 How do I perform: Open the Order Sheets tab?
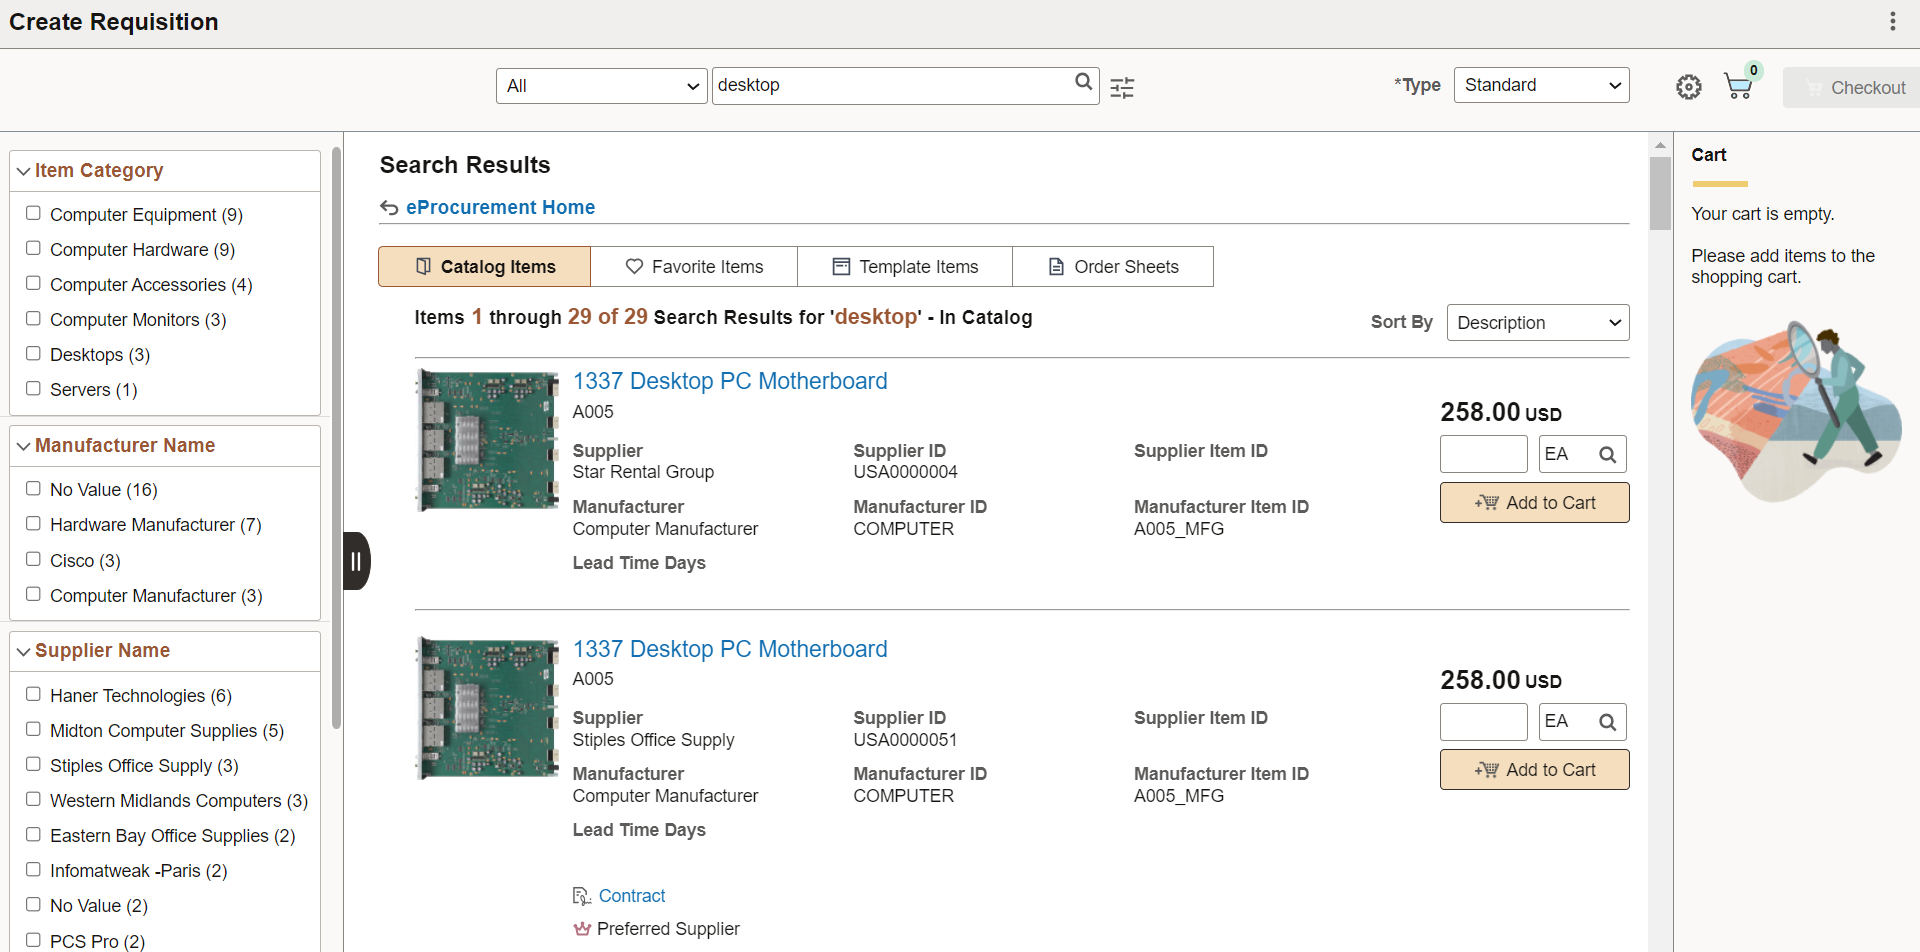click(x=1112, y=266)
